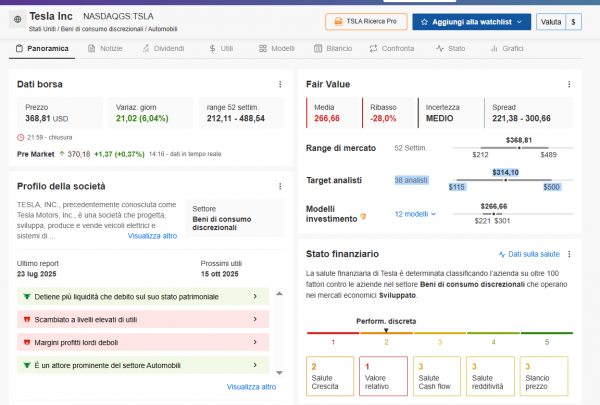Click Range di mercato slider marker
This screenshot has height=405, width=600.
click(519, 148)
